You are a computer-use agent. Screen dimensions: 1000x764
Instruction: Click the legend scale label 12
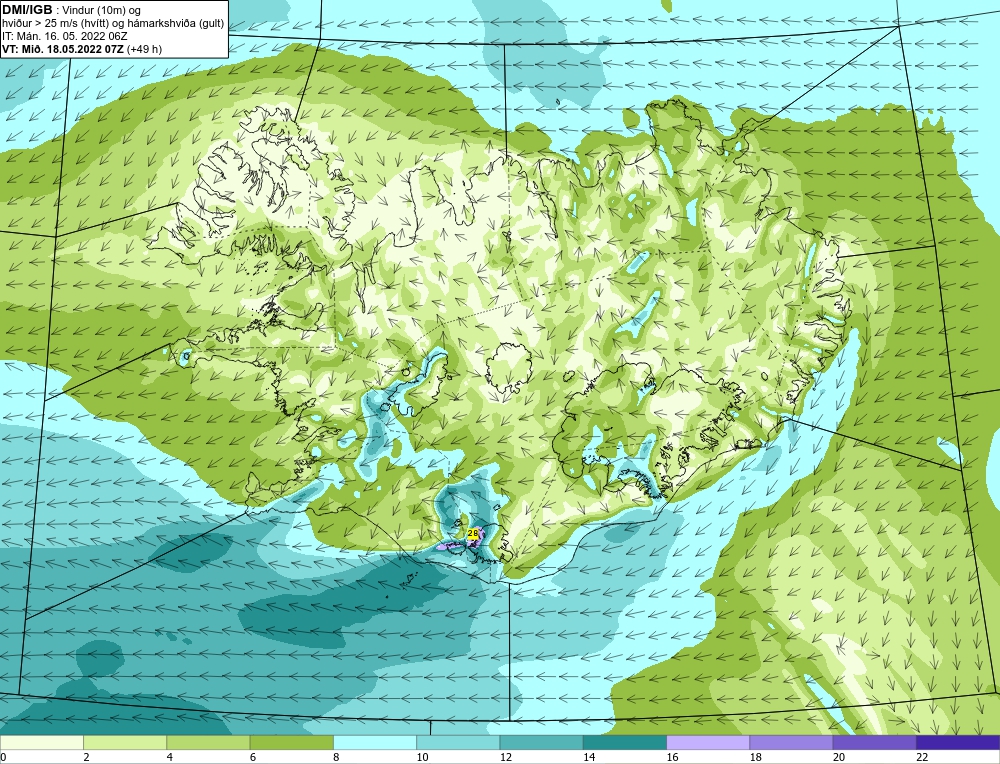(505, 757)
